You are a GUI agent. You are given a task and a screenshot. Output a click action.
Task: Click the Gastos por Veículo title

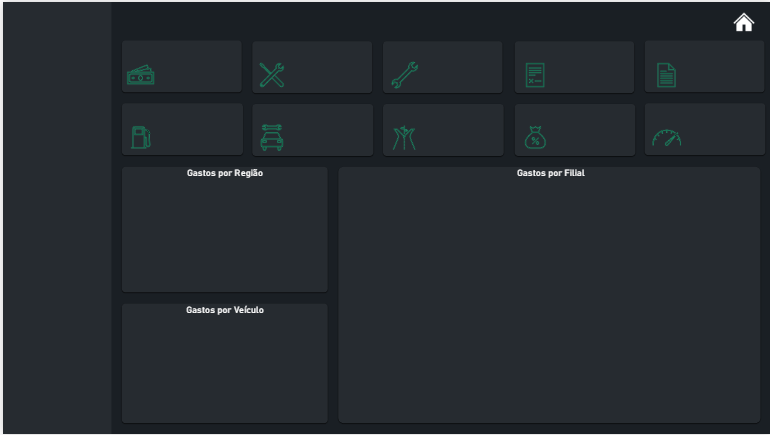(x=224, y=310)
